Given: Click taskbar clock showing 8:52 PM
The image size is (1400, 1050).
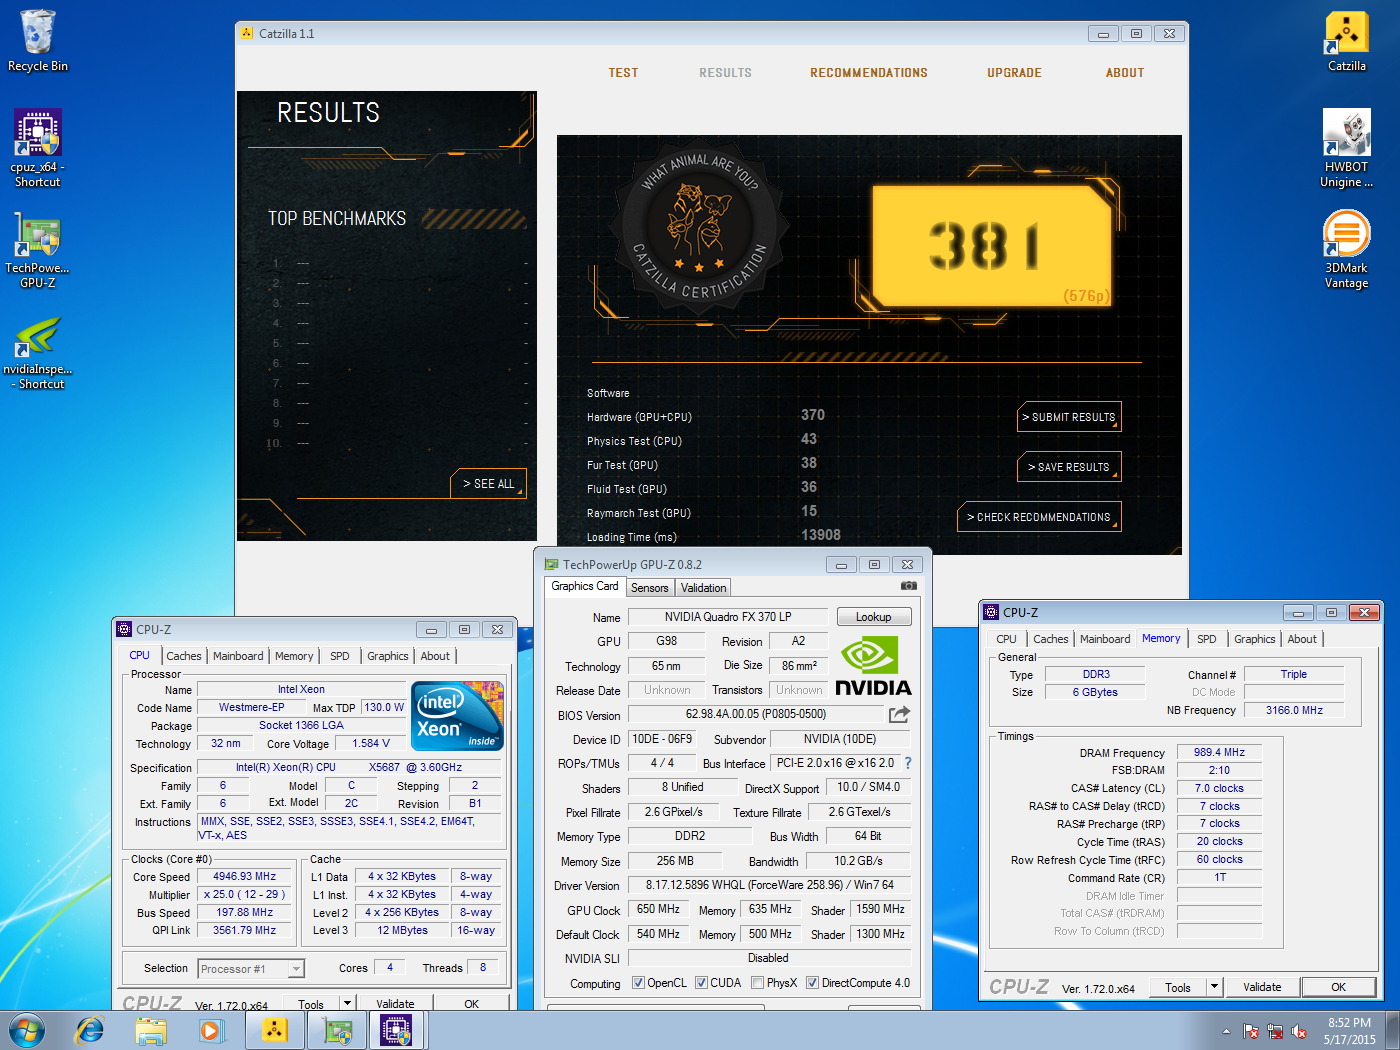Looking at the screenshot, I should coord(1349,1031).
